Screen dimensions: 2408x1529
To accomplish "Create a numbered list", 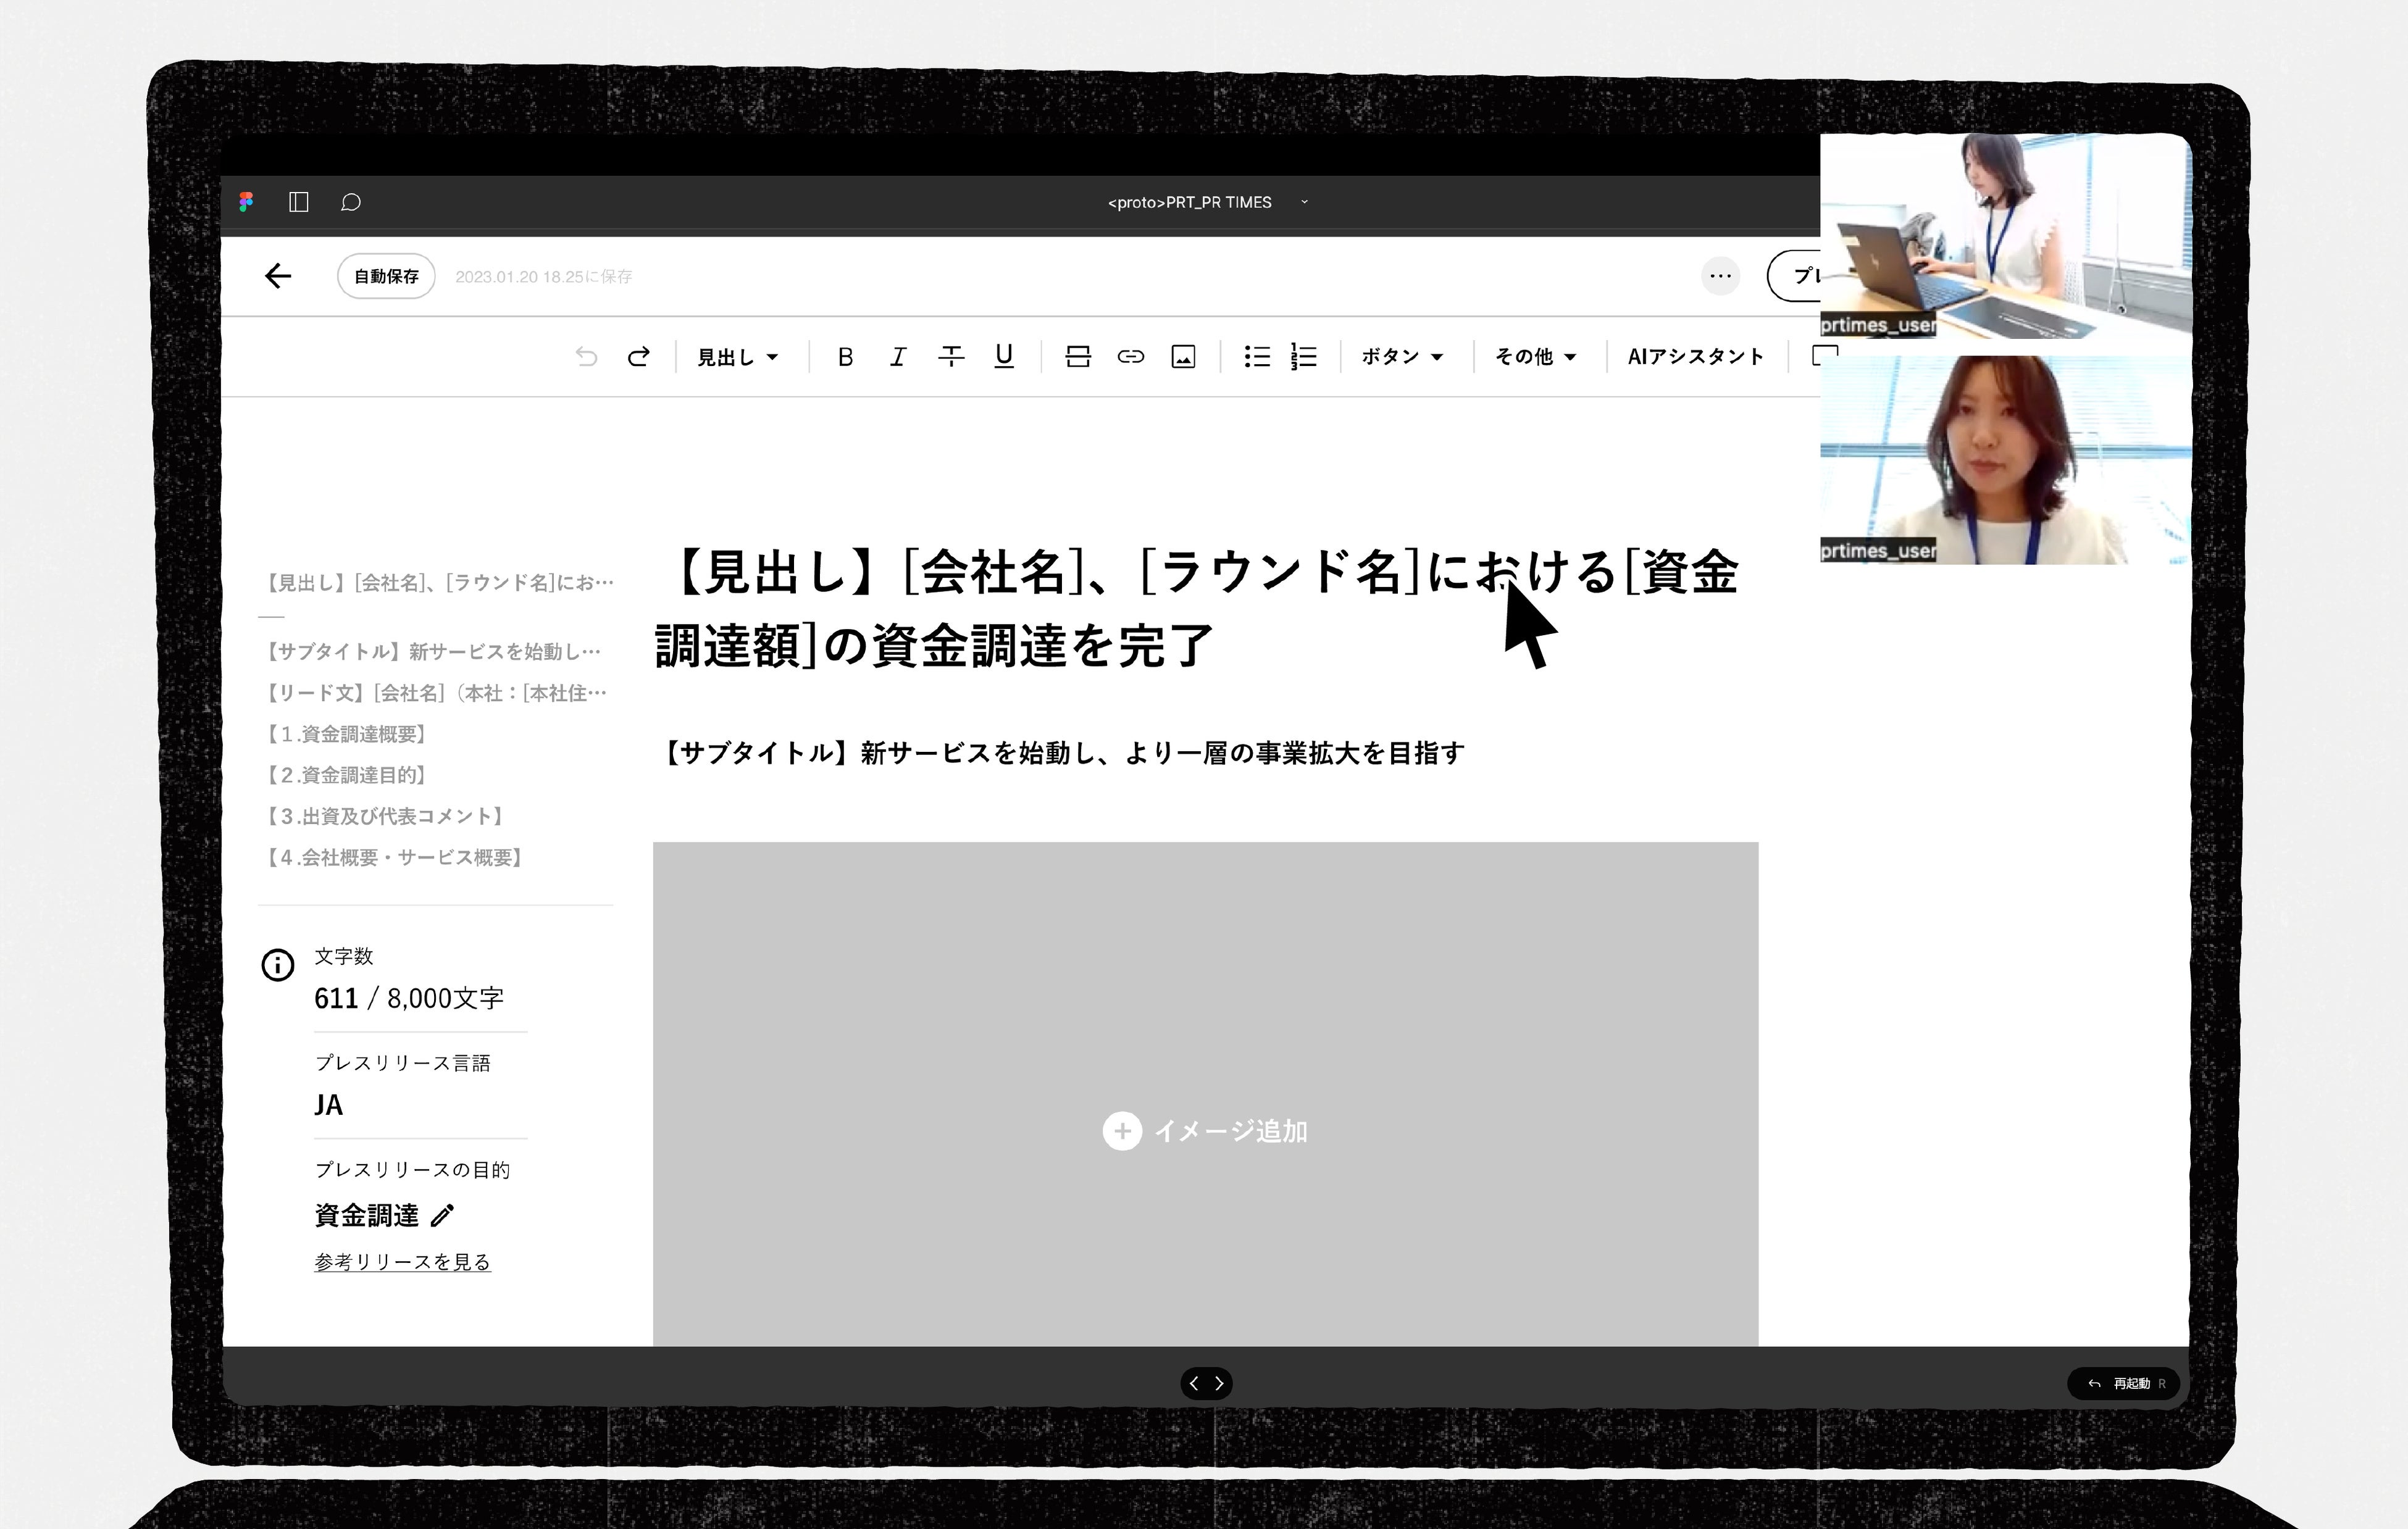I will pos(1304,356).
